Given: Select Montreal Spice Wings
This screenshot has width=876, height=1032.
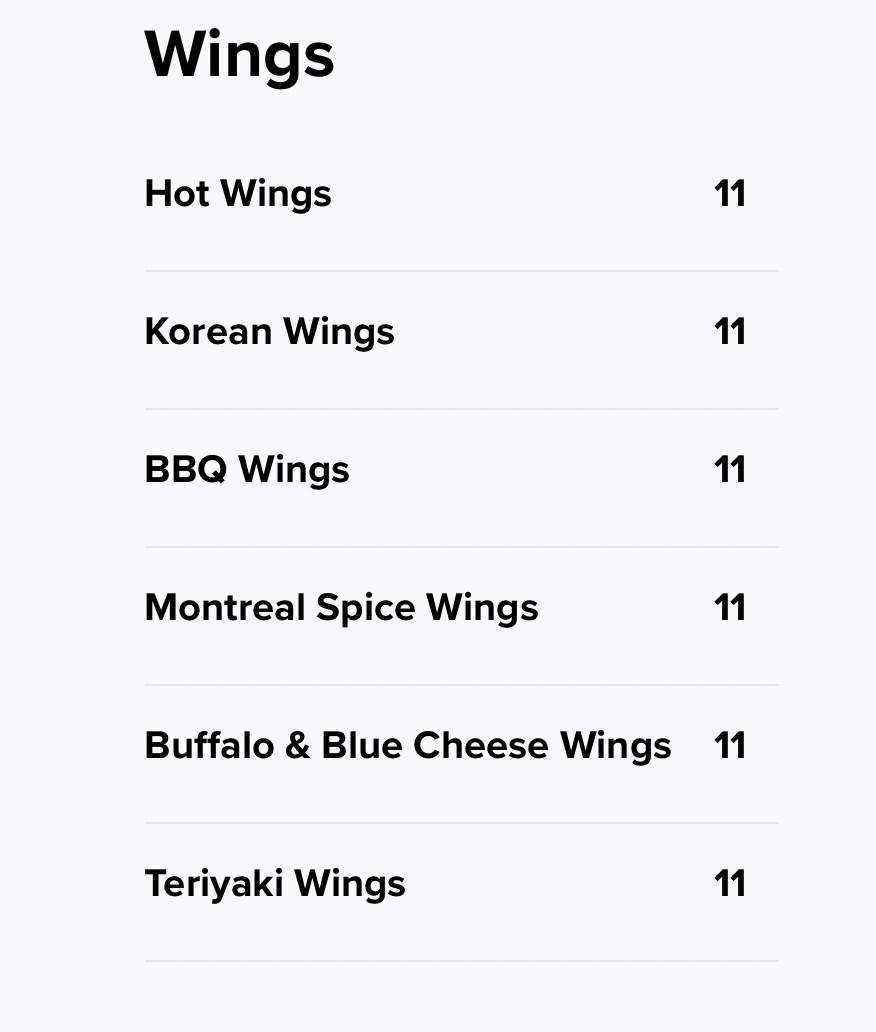Looking at the screenshot, I should click(x=341, y=607).
